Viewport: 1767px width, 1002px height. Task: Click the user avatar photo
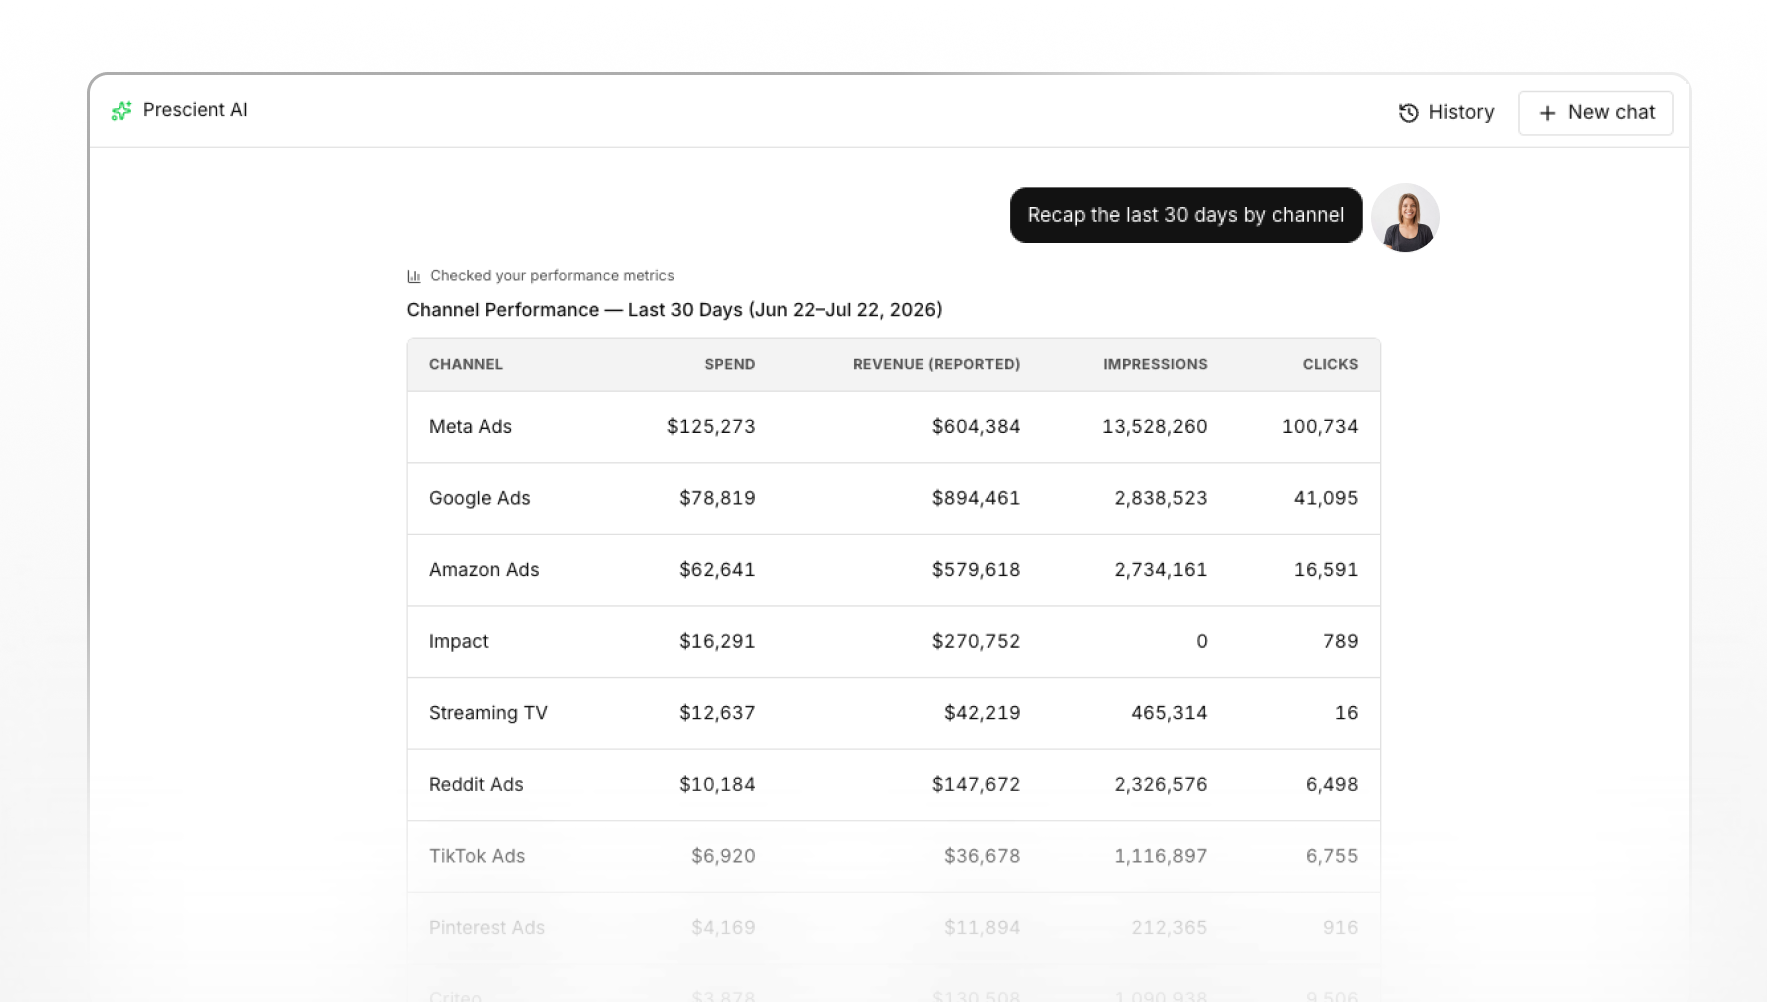click(1405, 217)
